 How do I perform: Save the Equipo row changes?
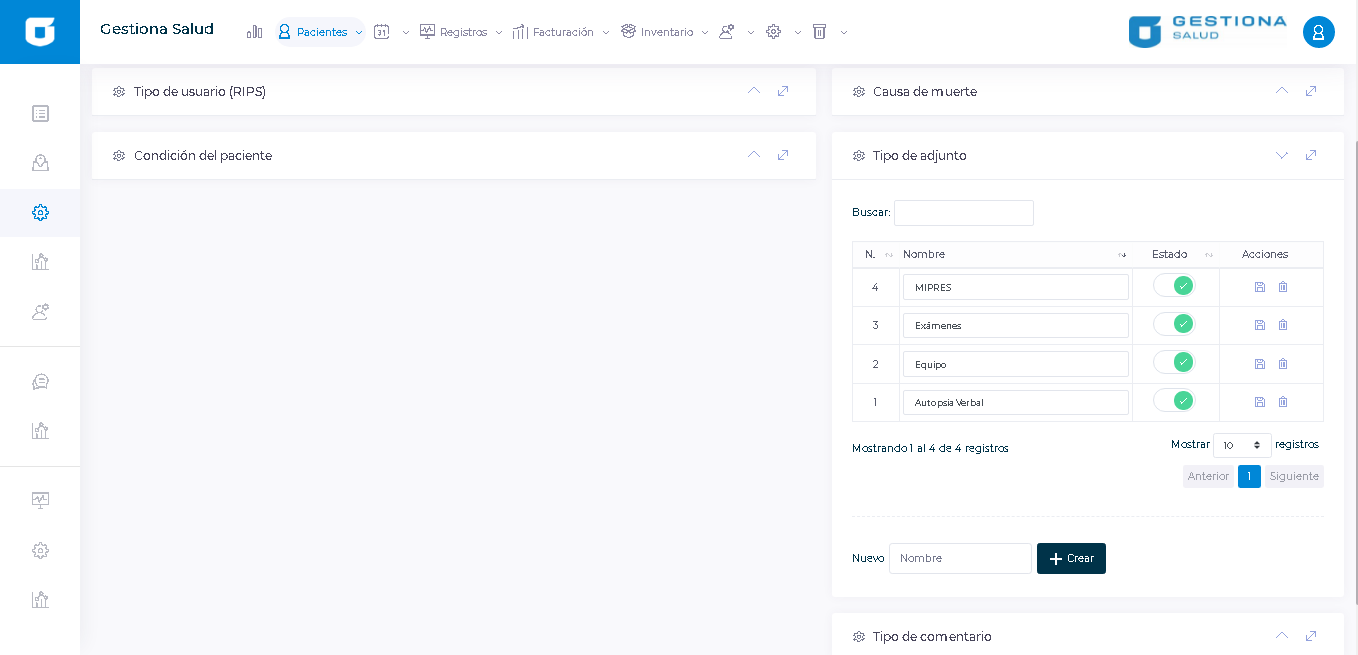pos(1259,364)
